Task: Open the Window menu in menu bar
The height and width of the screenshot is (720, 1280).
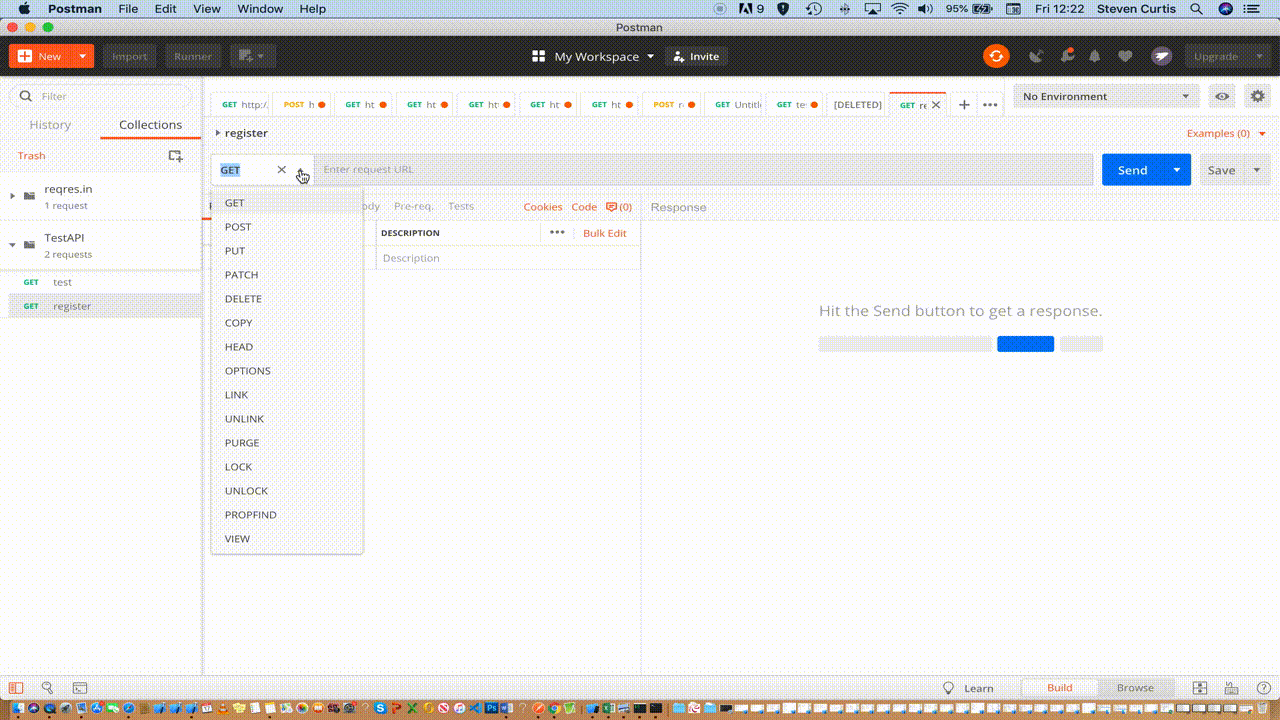Action: [259, 9]
